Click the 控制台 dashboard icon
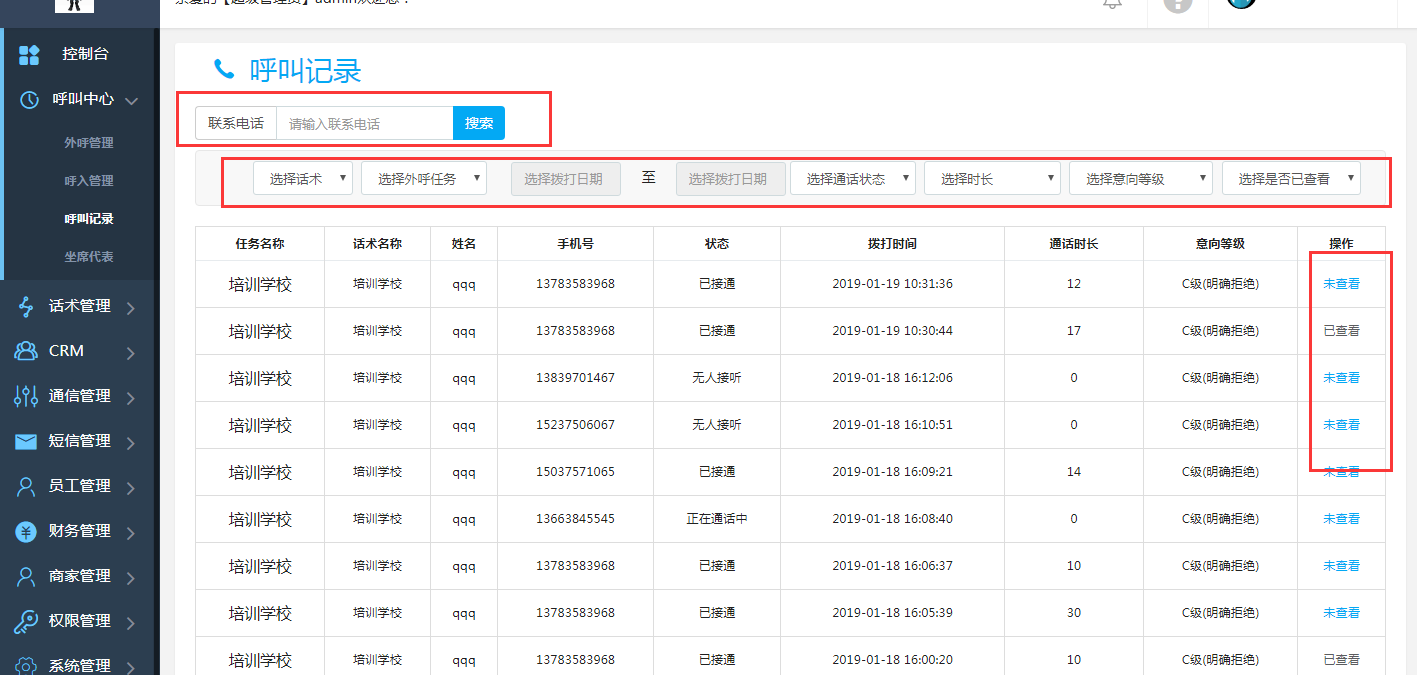 click(29, 55)
